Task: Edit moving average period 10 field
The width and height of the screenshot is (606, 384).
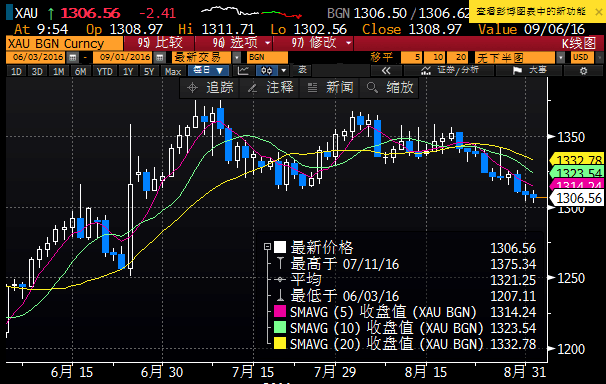Action: 434,58
